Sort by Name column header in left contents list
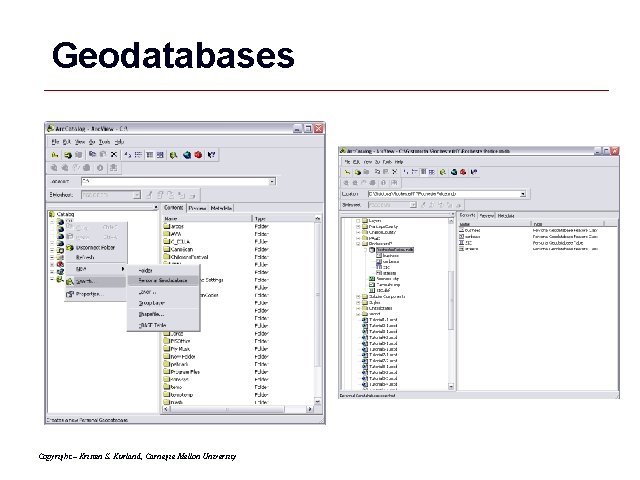Viewport: 640px width, 480px height. (x=207, y=219)
